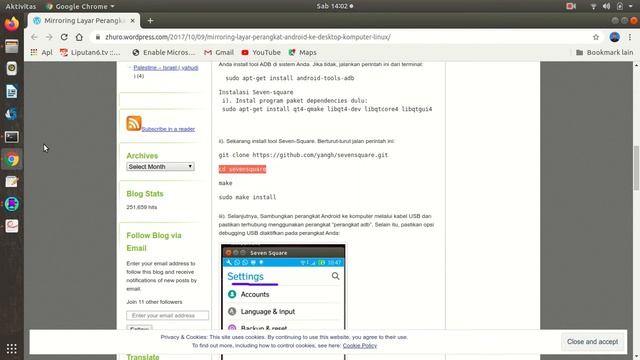The height and width of the screenshot is (360, 640).
Task: Click the Palestine - Israel category link
Action: click(166, 68)
